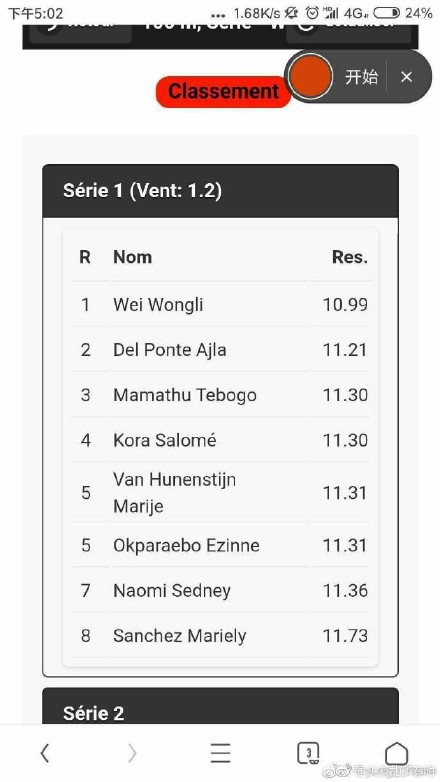The image size is (440, 782).
Task: Tap the Res. column header
Action: click(x=350, y=257)
